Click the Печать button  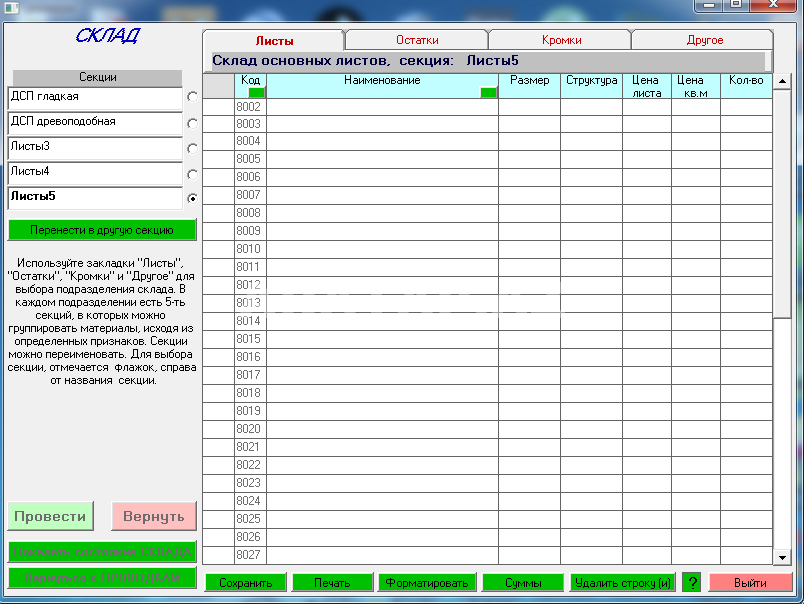coord(332,583)
